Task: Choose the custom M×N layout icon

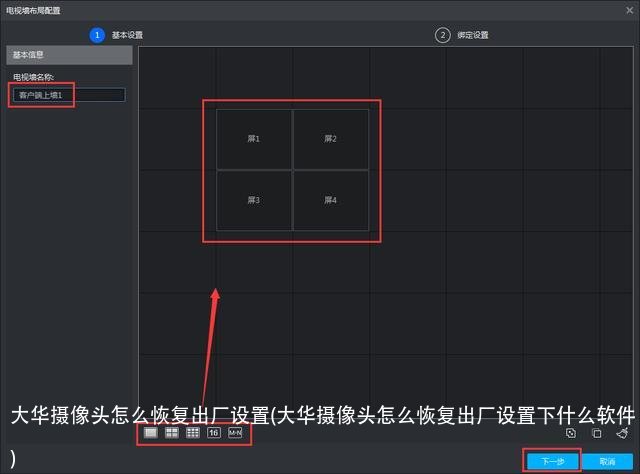Action: pos(235,432)
